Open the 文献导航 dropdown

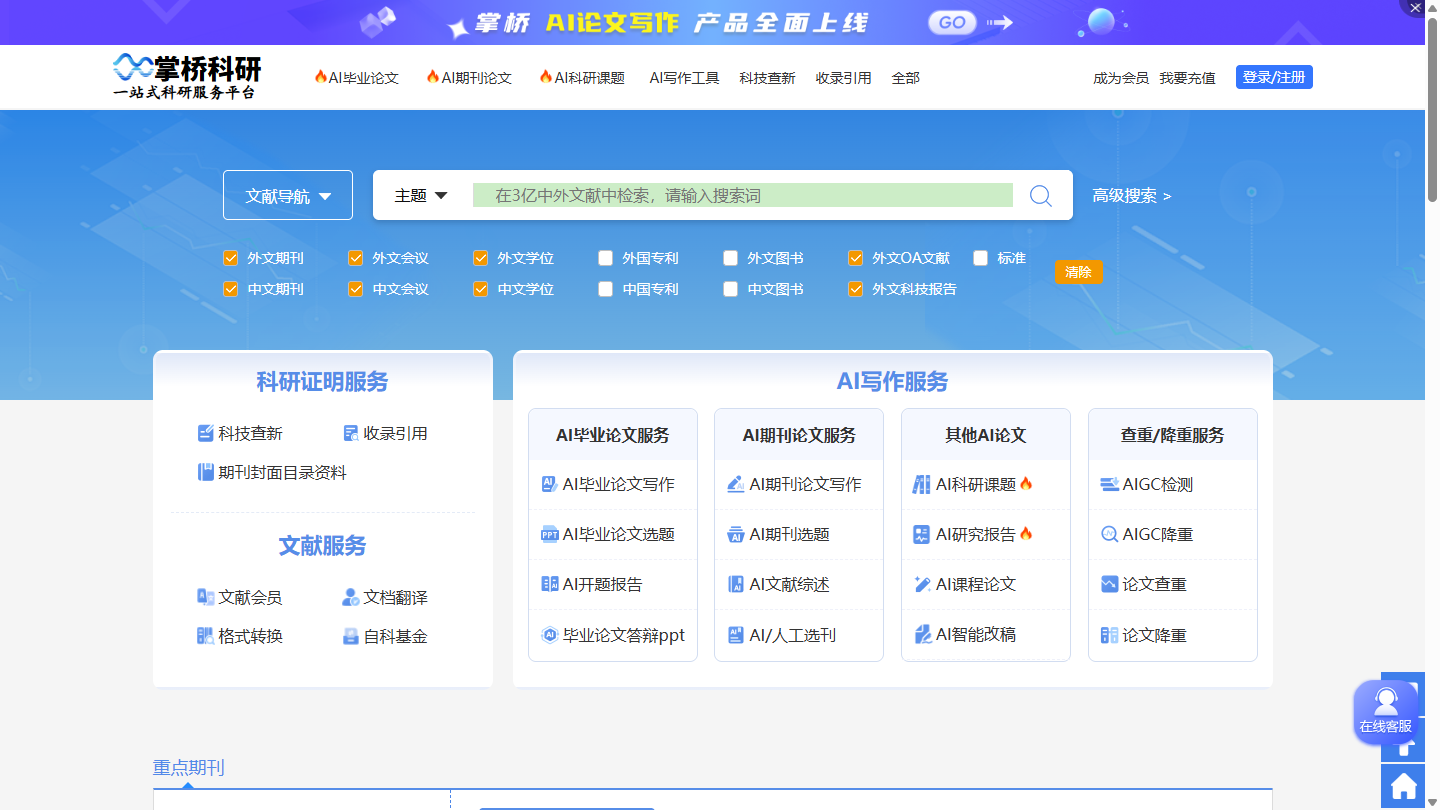click(x=288, y=195)
